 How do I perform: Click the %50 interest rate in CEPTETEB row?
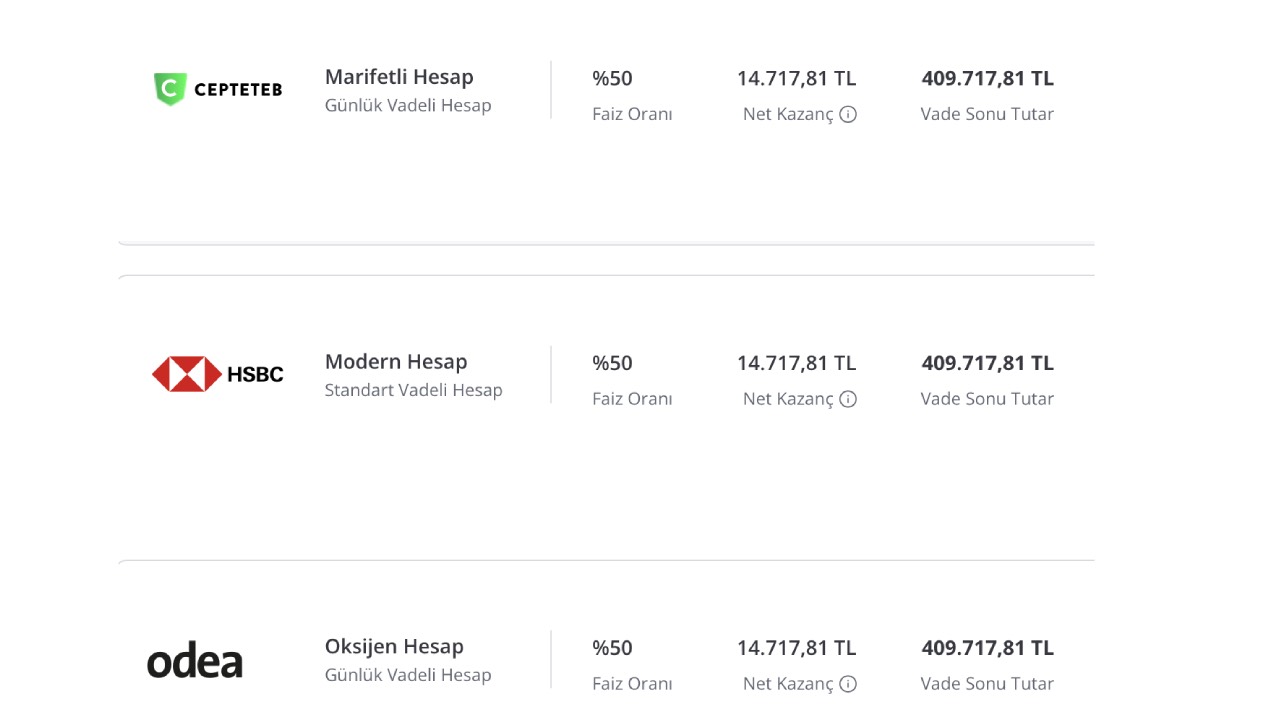pos(612,78)
